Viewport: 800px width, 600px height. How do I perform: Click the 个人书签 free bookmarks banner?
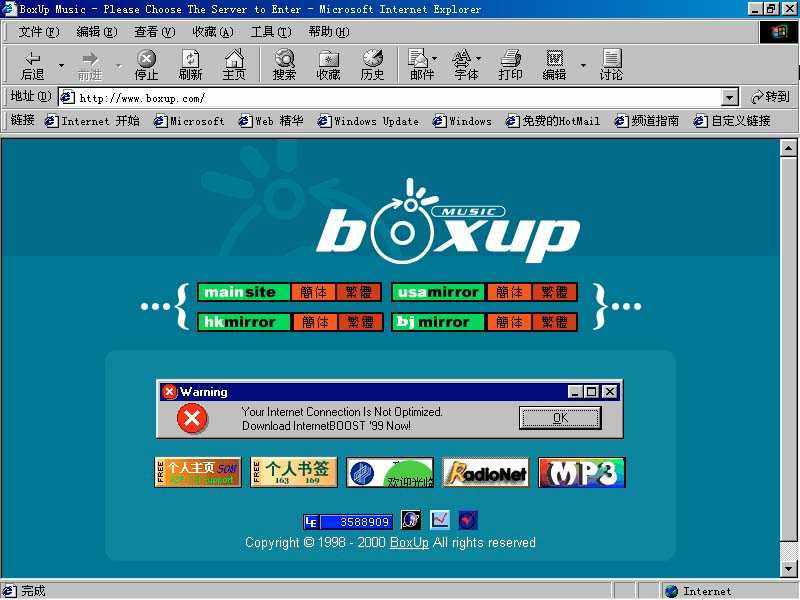[294, 472]
